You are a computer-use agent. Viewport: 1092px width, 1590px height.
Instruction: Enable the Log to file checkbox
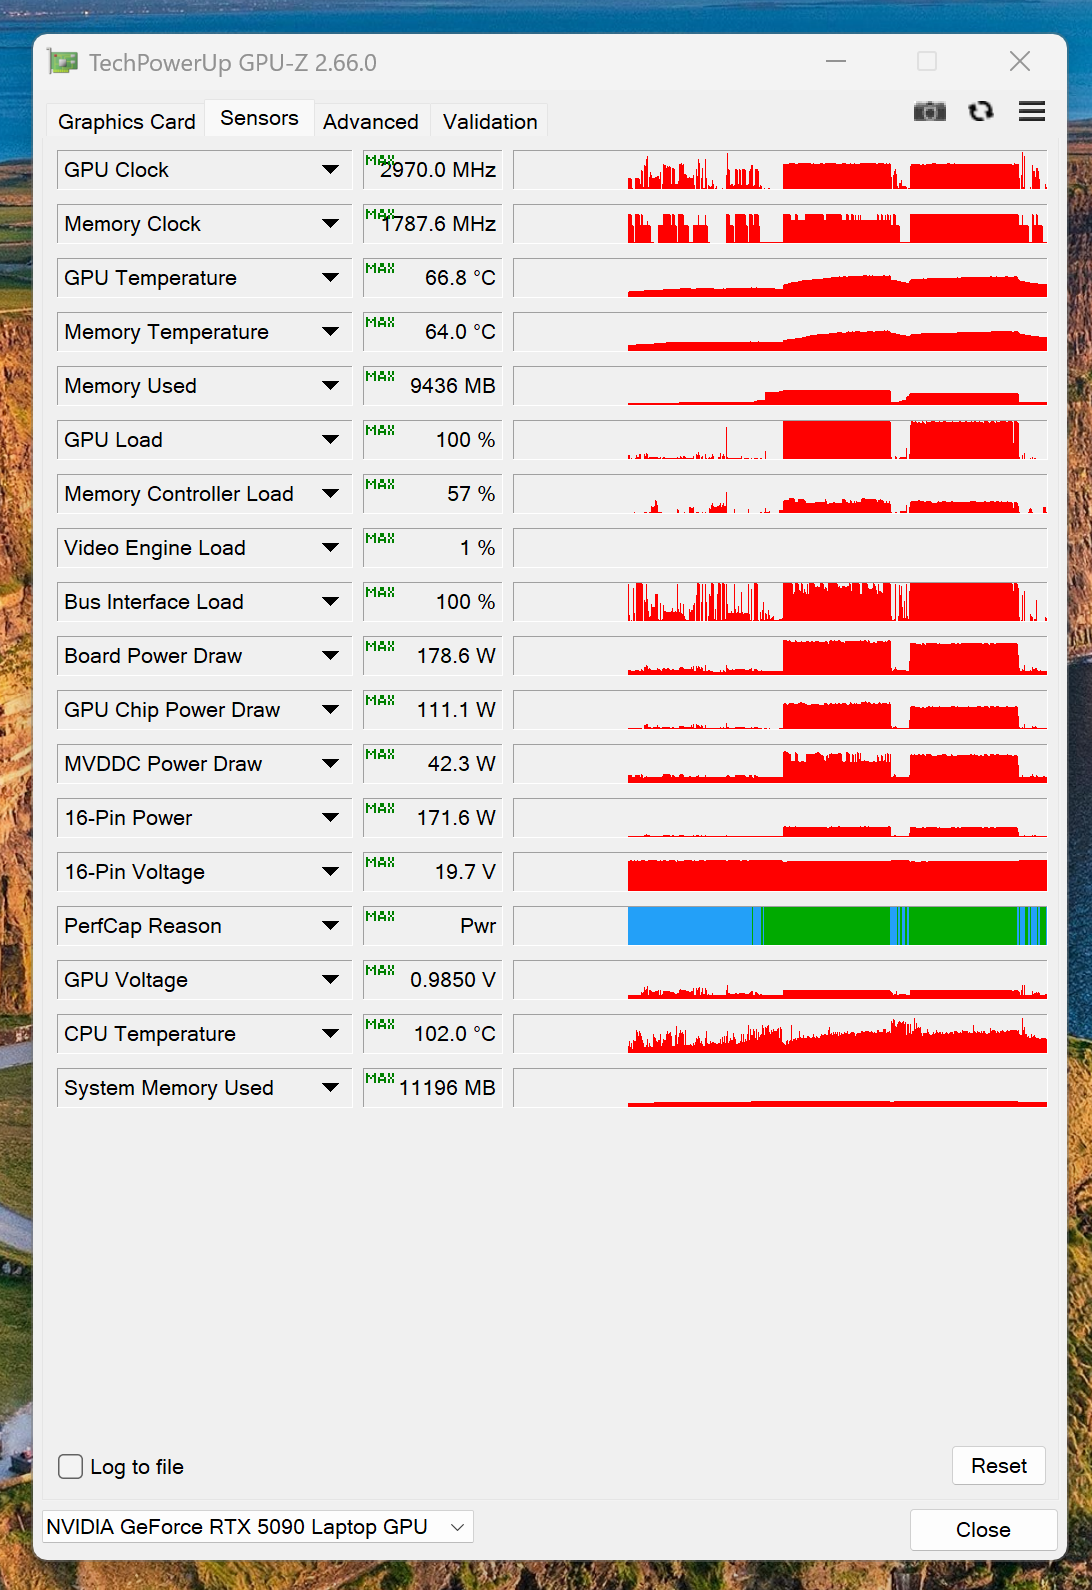[x=70, y=1466]
